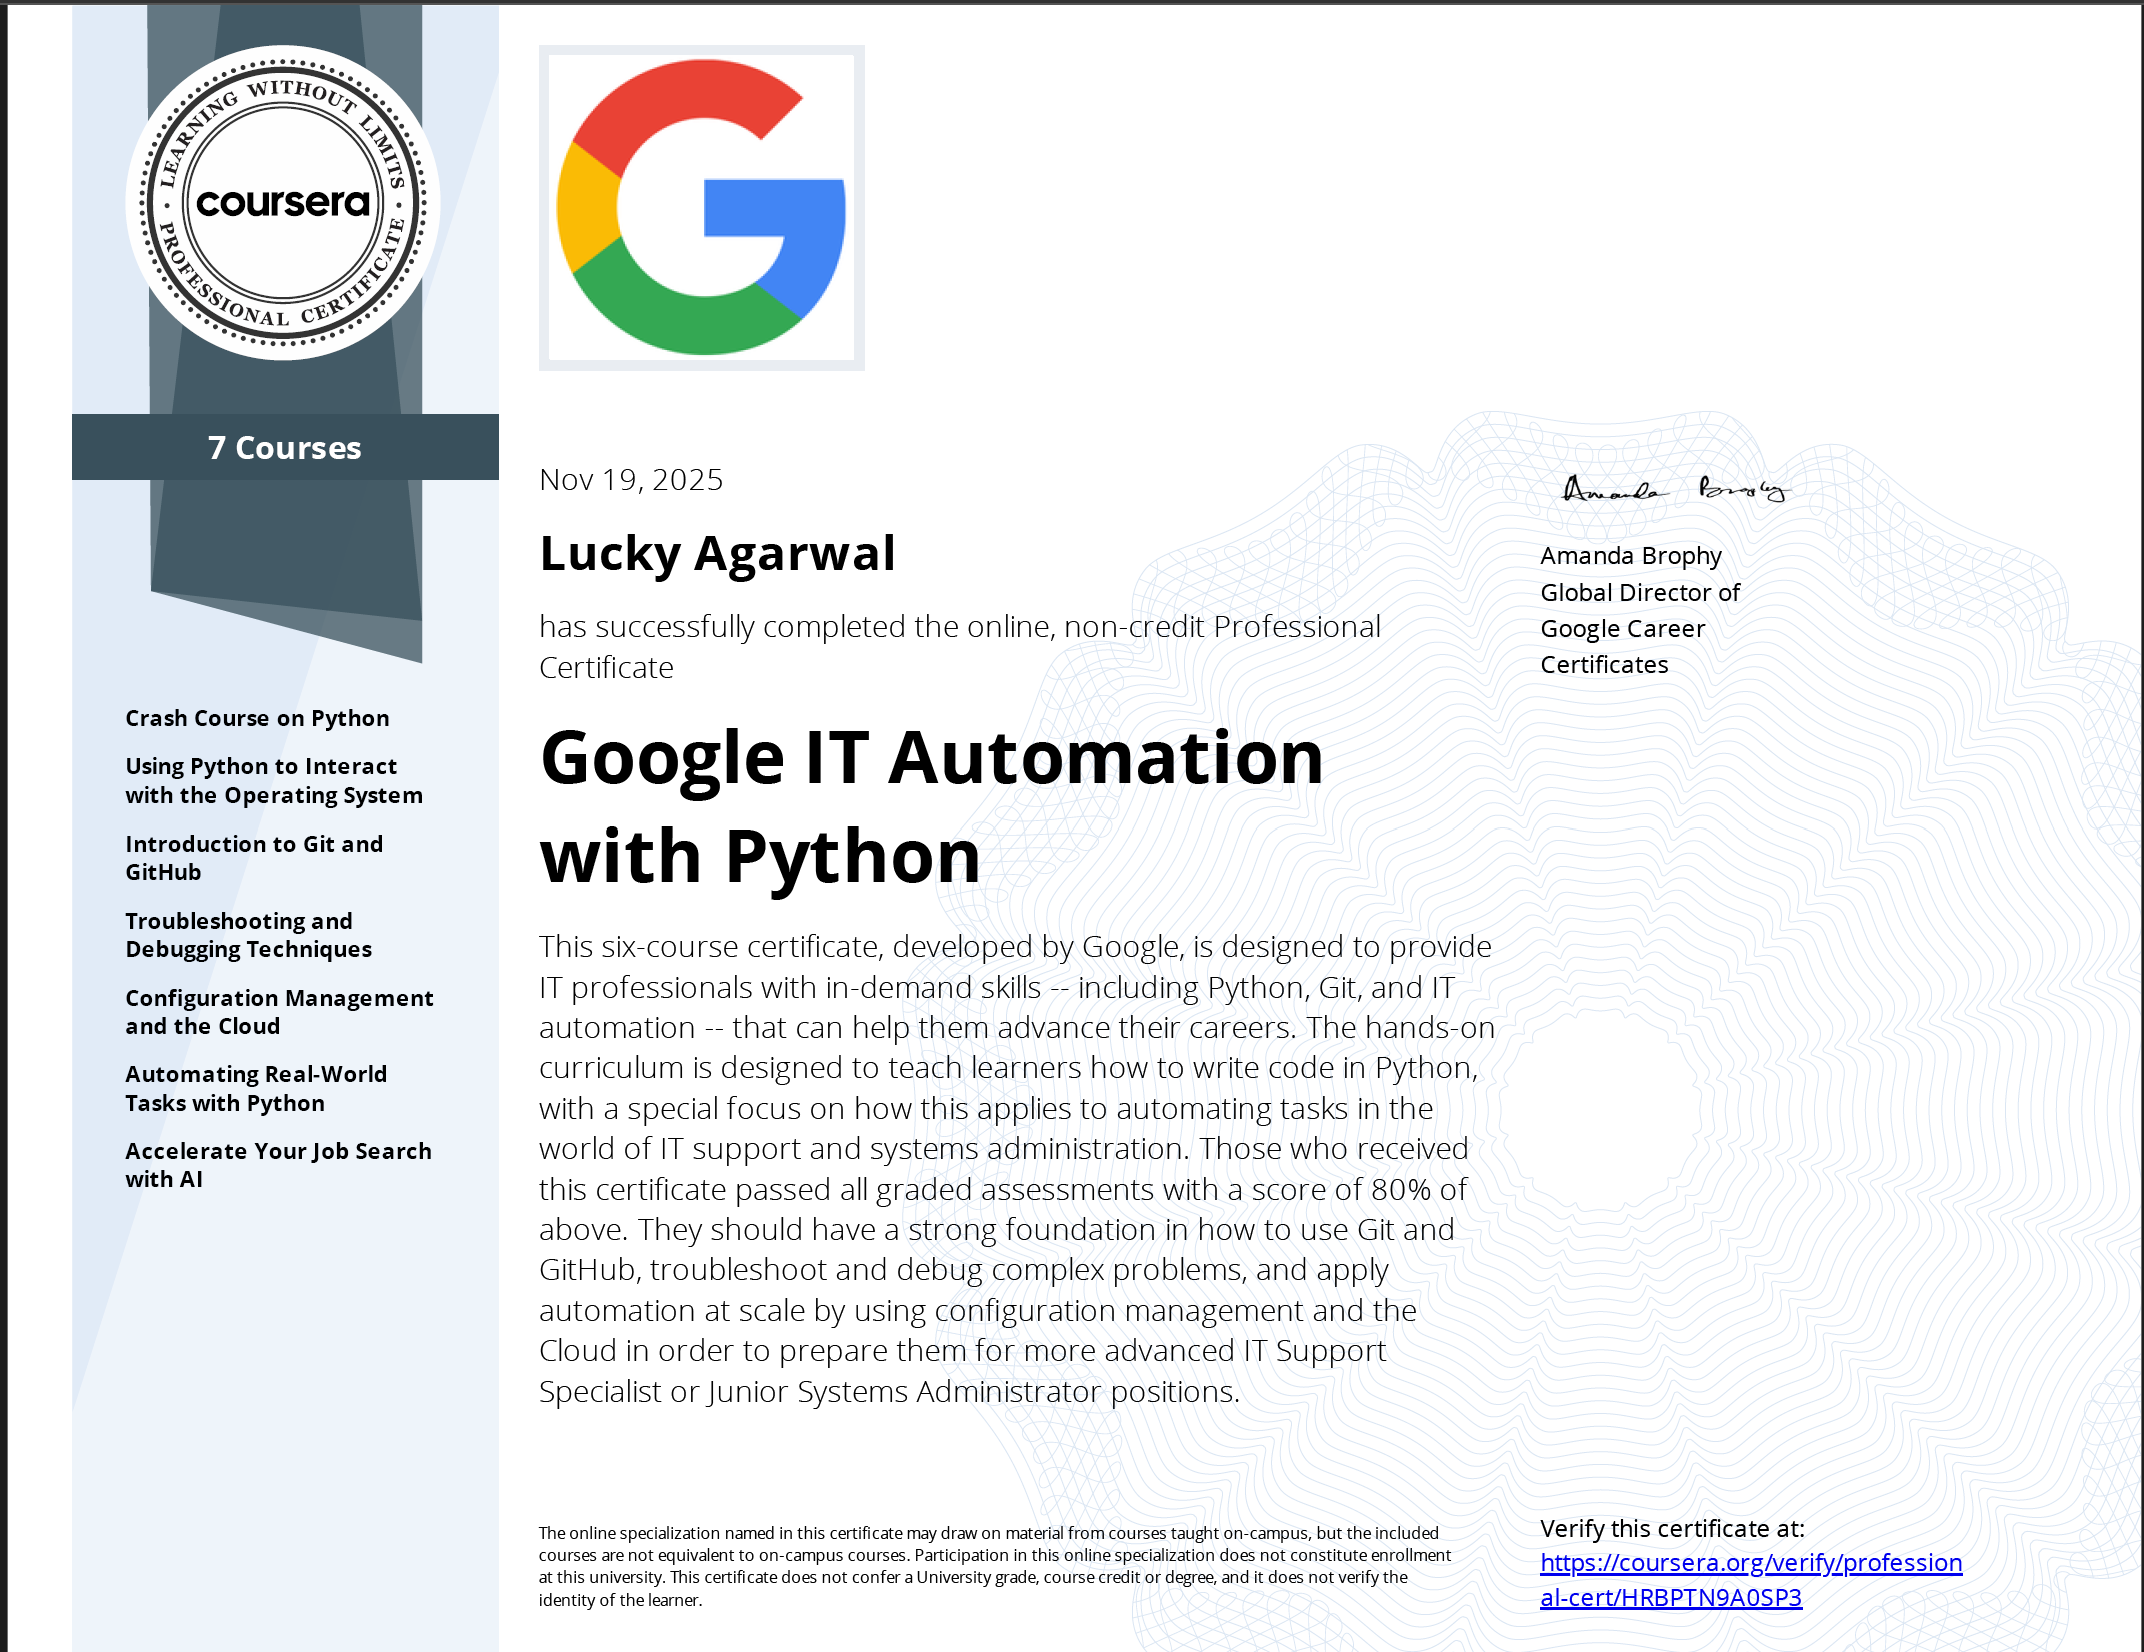2144x1652 pixels.
Task: Click "Verify this certificate at:" label
Action: point(1670,1528)
